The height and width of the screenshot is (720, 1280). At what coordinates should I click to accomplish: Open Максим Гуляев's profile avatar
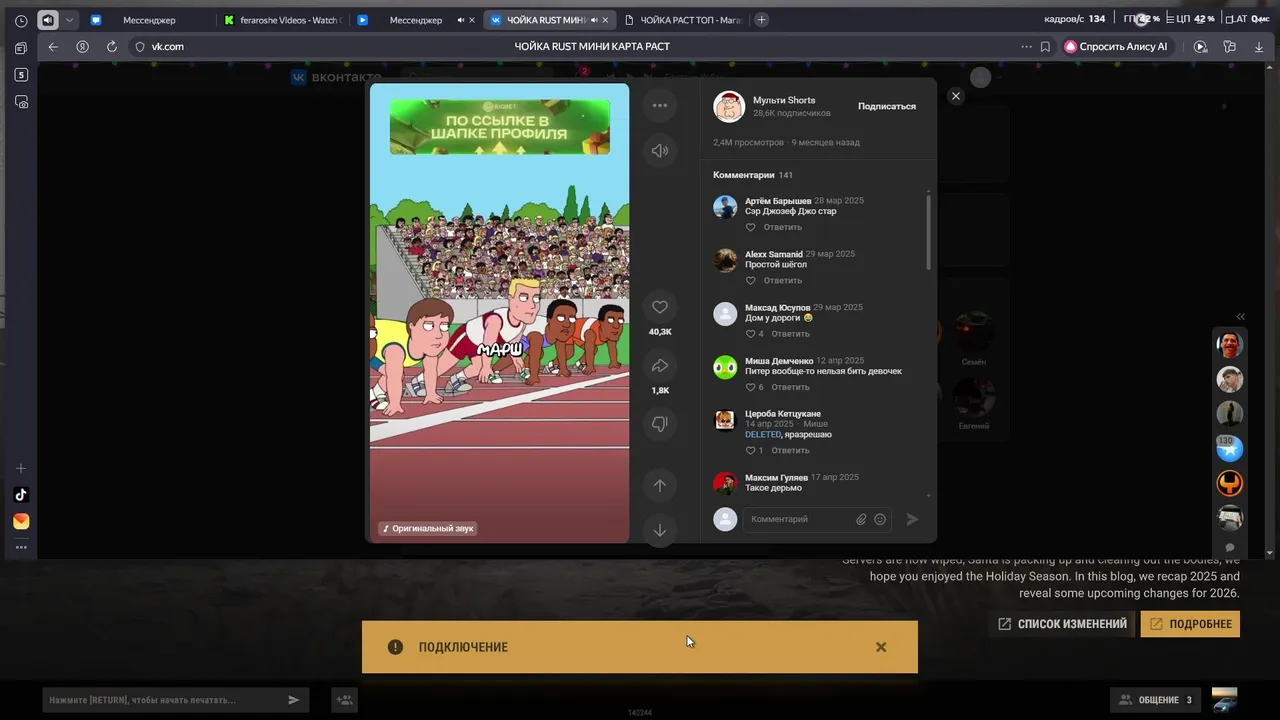[x=725, y=483]
